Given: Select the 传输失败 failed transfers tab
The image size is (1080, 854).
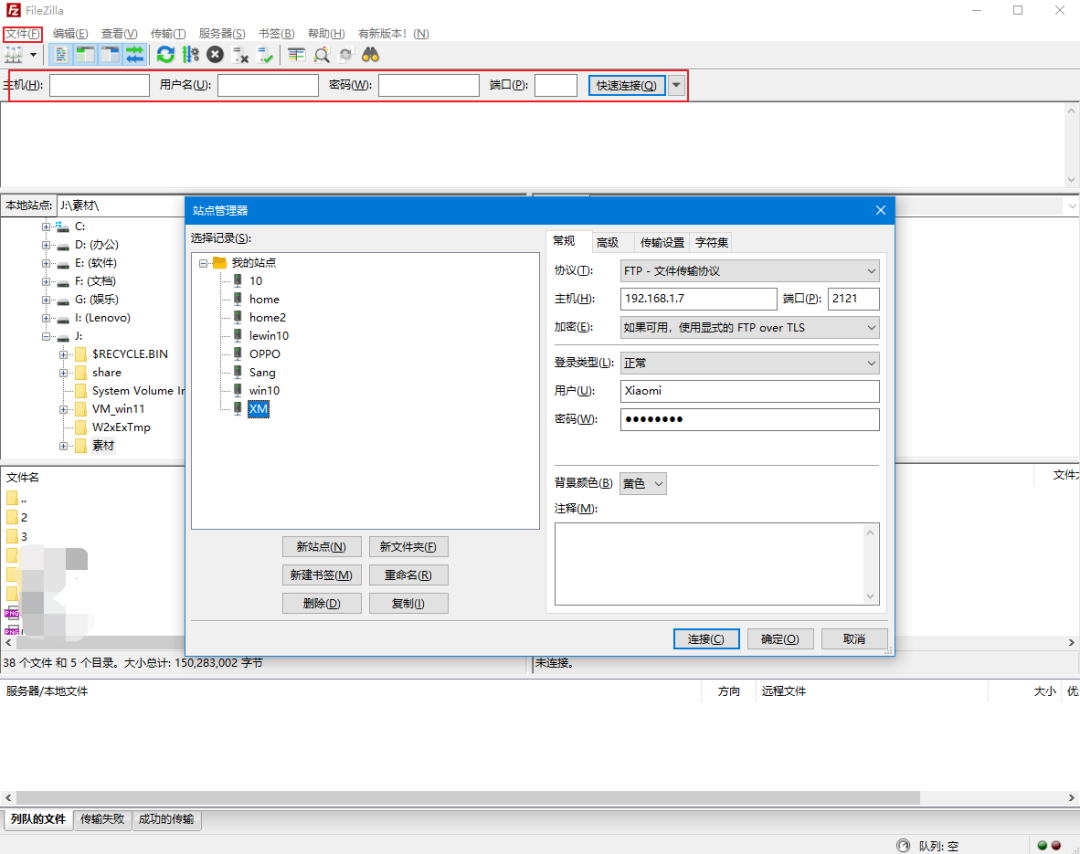Looking at the screenshot, I should pyautogui.click(x=102, y=820).
